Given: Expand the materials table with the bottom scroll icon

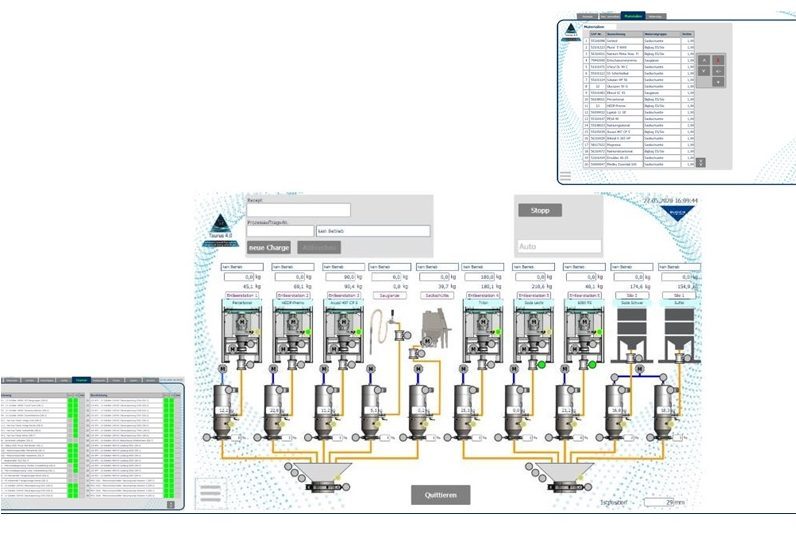Looking at the screenshot, I should tap(701, 162).
